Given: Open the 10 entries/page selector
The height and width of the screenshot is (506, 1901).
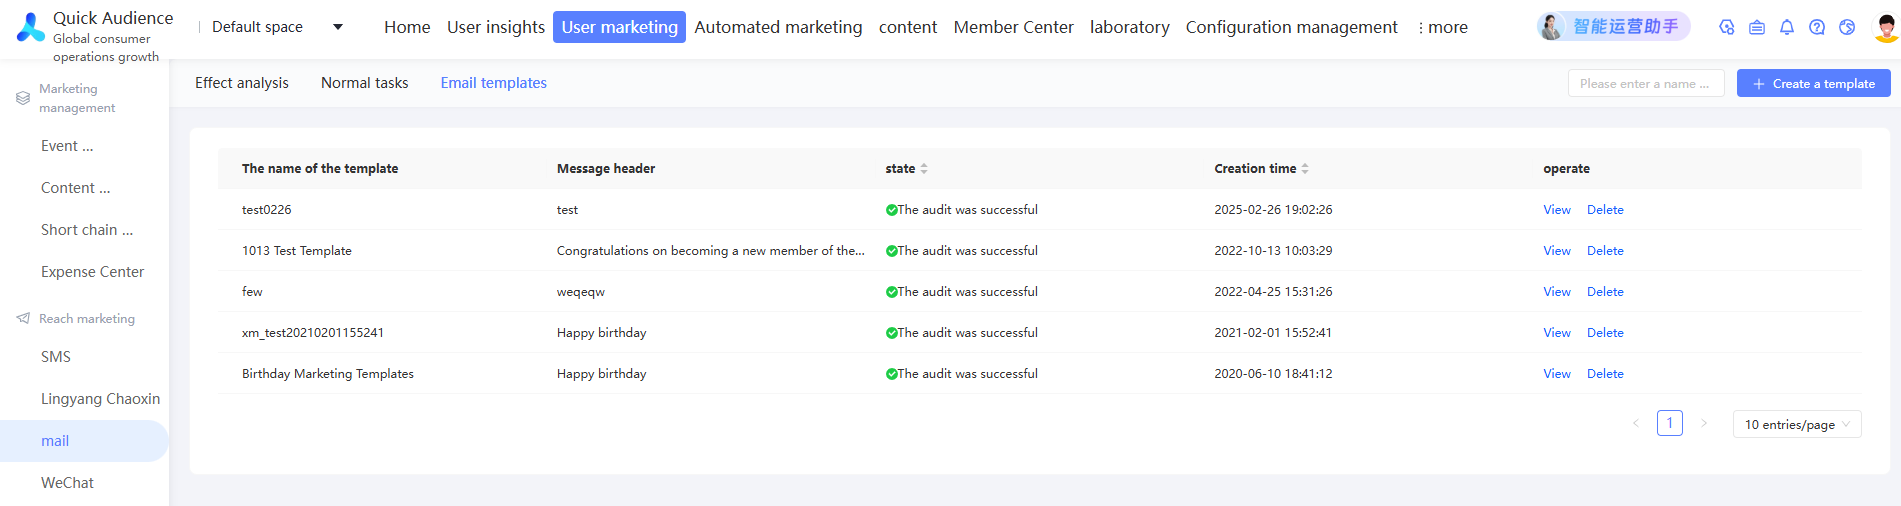Looking at the screenshot, I should pyautogui.click(x=1796, y=424).
